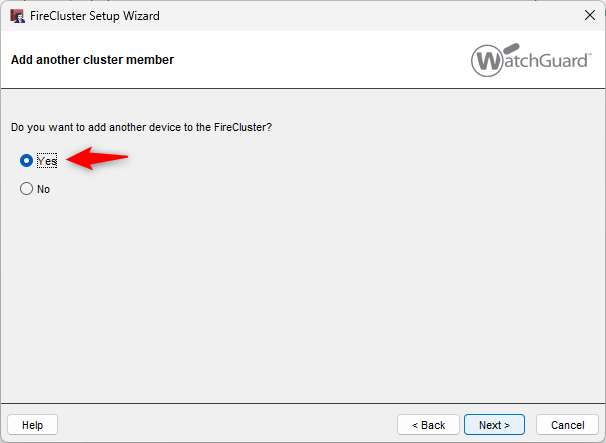The width and height of the screenshot is (606, 443).
Task: Open Help for this wizard page
Action: click(x=32, y=425)
